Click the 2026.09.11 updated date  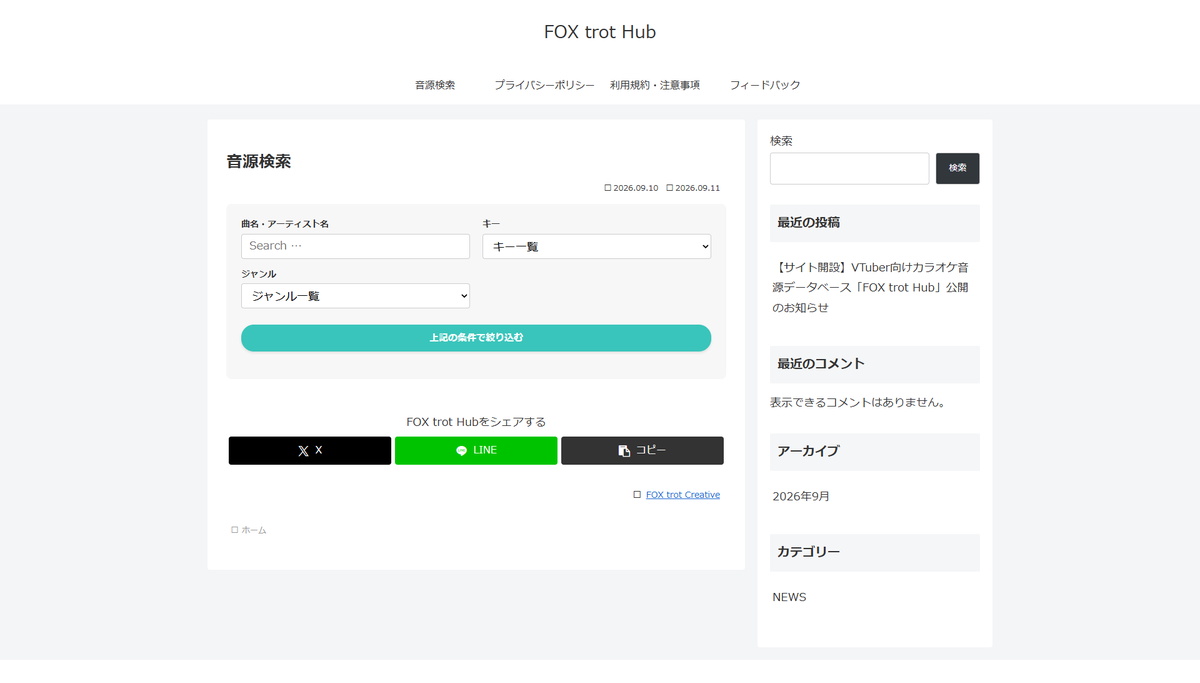point(698,188)
